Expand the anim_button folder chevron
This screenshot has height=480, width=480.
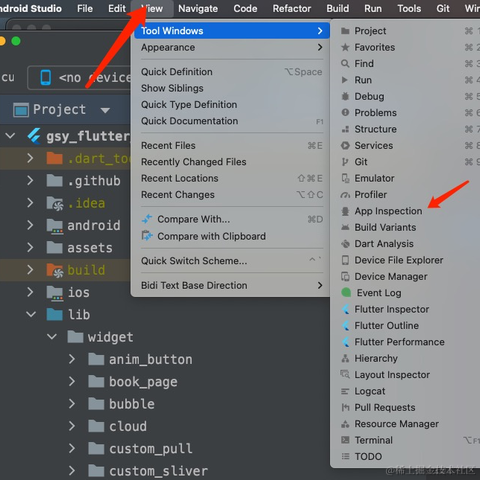pyautogui.click(x=72, y=359)
